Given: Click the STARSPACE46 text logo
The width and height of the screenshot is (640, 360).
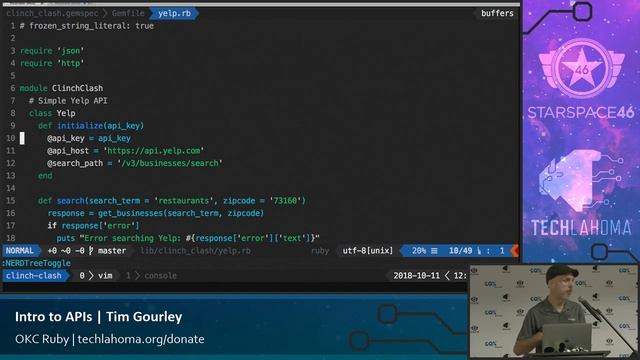Looking at the screenshot, I should point(581,113).
